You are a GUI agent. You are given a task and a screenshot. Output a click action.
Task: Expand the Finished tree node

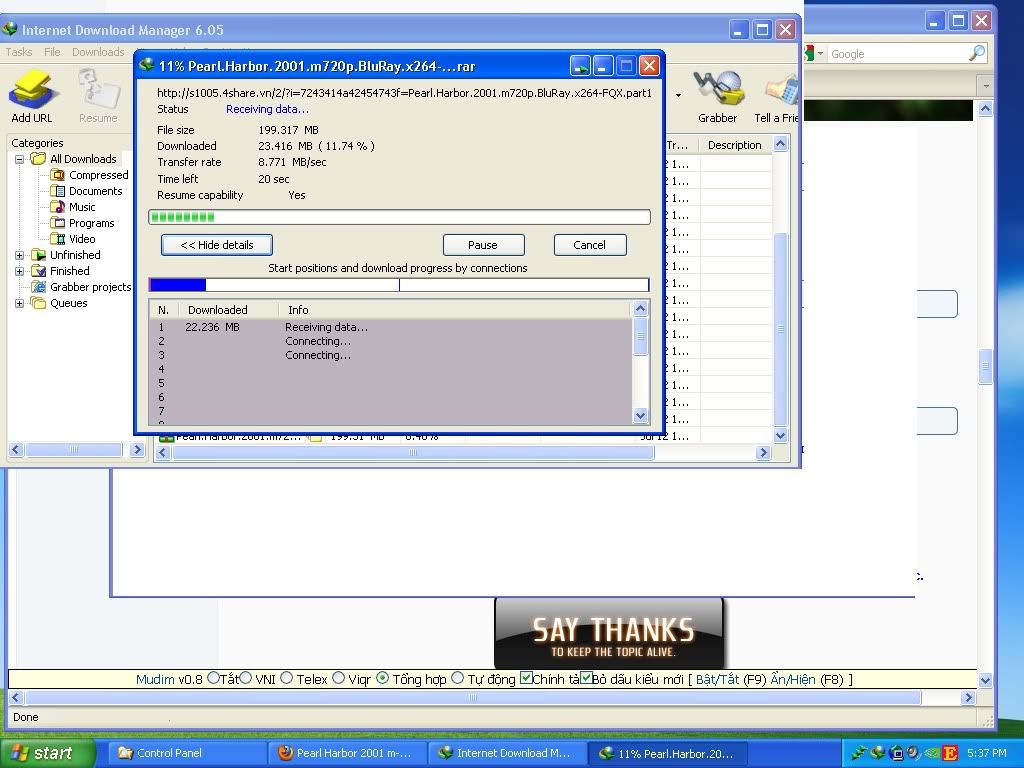click(x=20, y=271)
